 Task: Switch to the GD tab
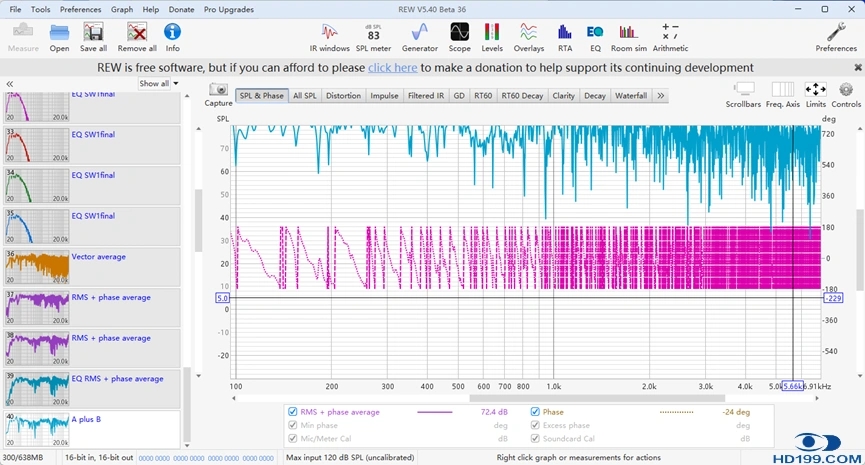click(459, 95)
